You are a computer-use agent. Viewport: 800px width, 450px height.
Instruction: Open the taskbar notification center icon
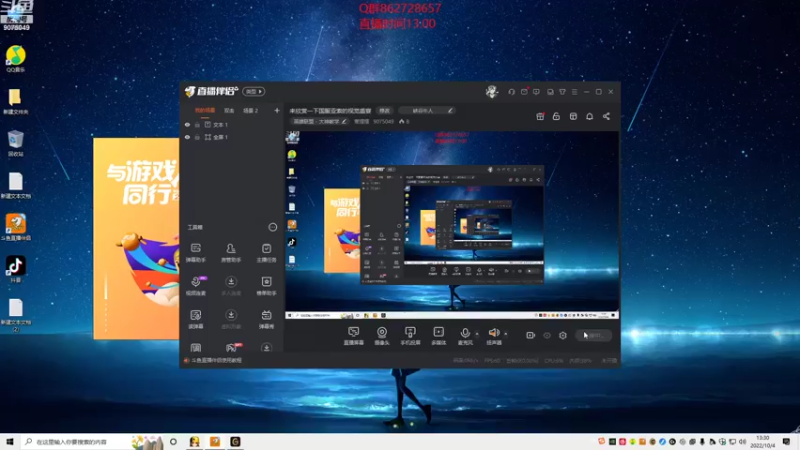click(786, 442)
